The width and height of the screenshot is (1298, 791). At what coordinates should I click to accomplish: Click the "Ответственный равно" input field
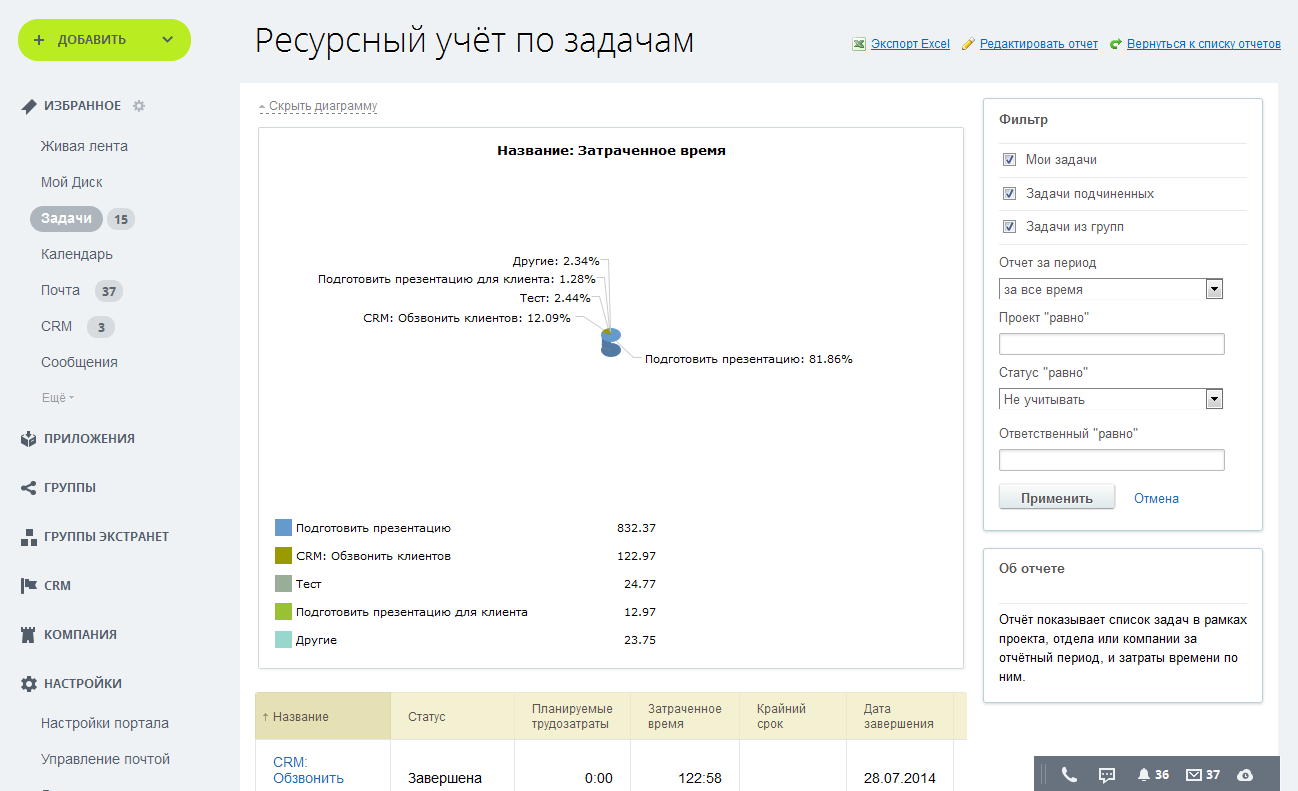pyautogui.click(x=1111, y=460)
